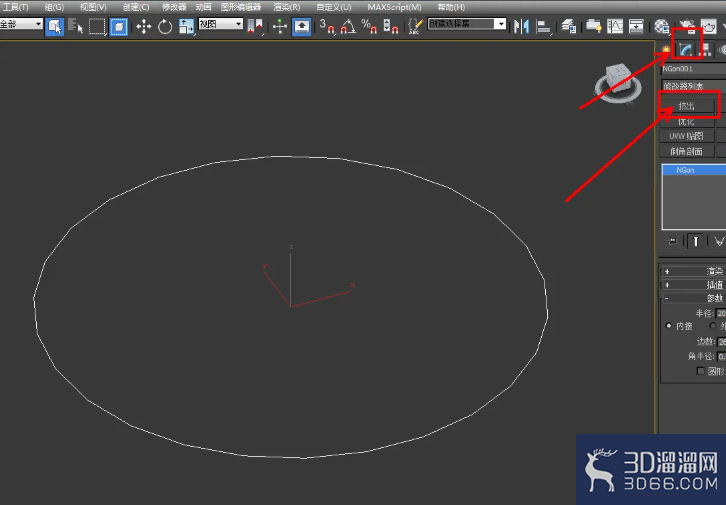Toggle Keyboard Shortcut Override button

tap(301, 26)
